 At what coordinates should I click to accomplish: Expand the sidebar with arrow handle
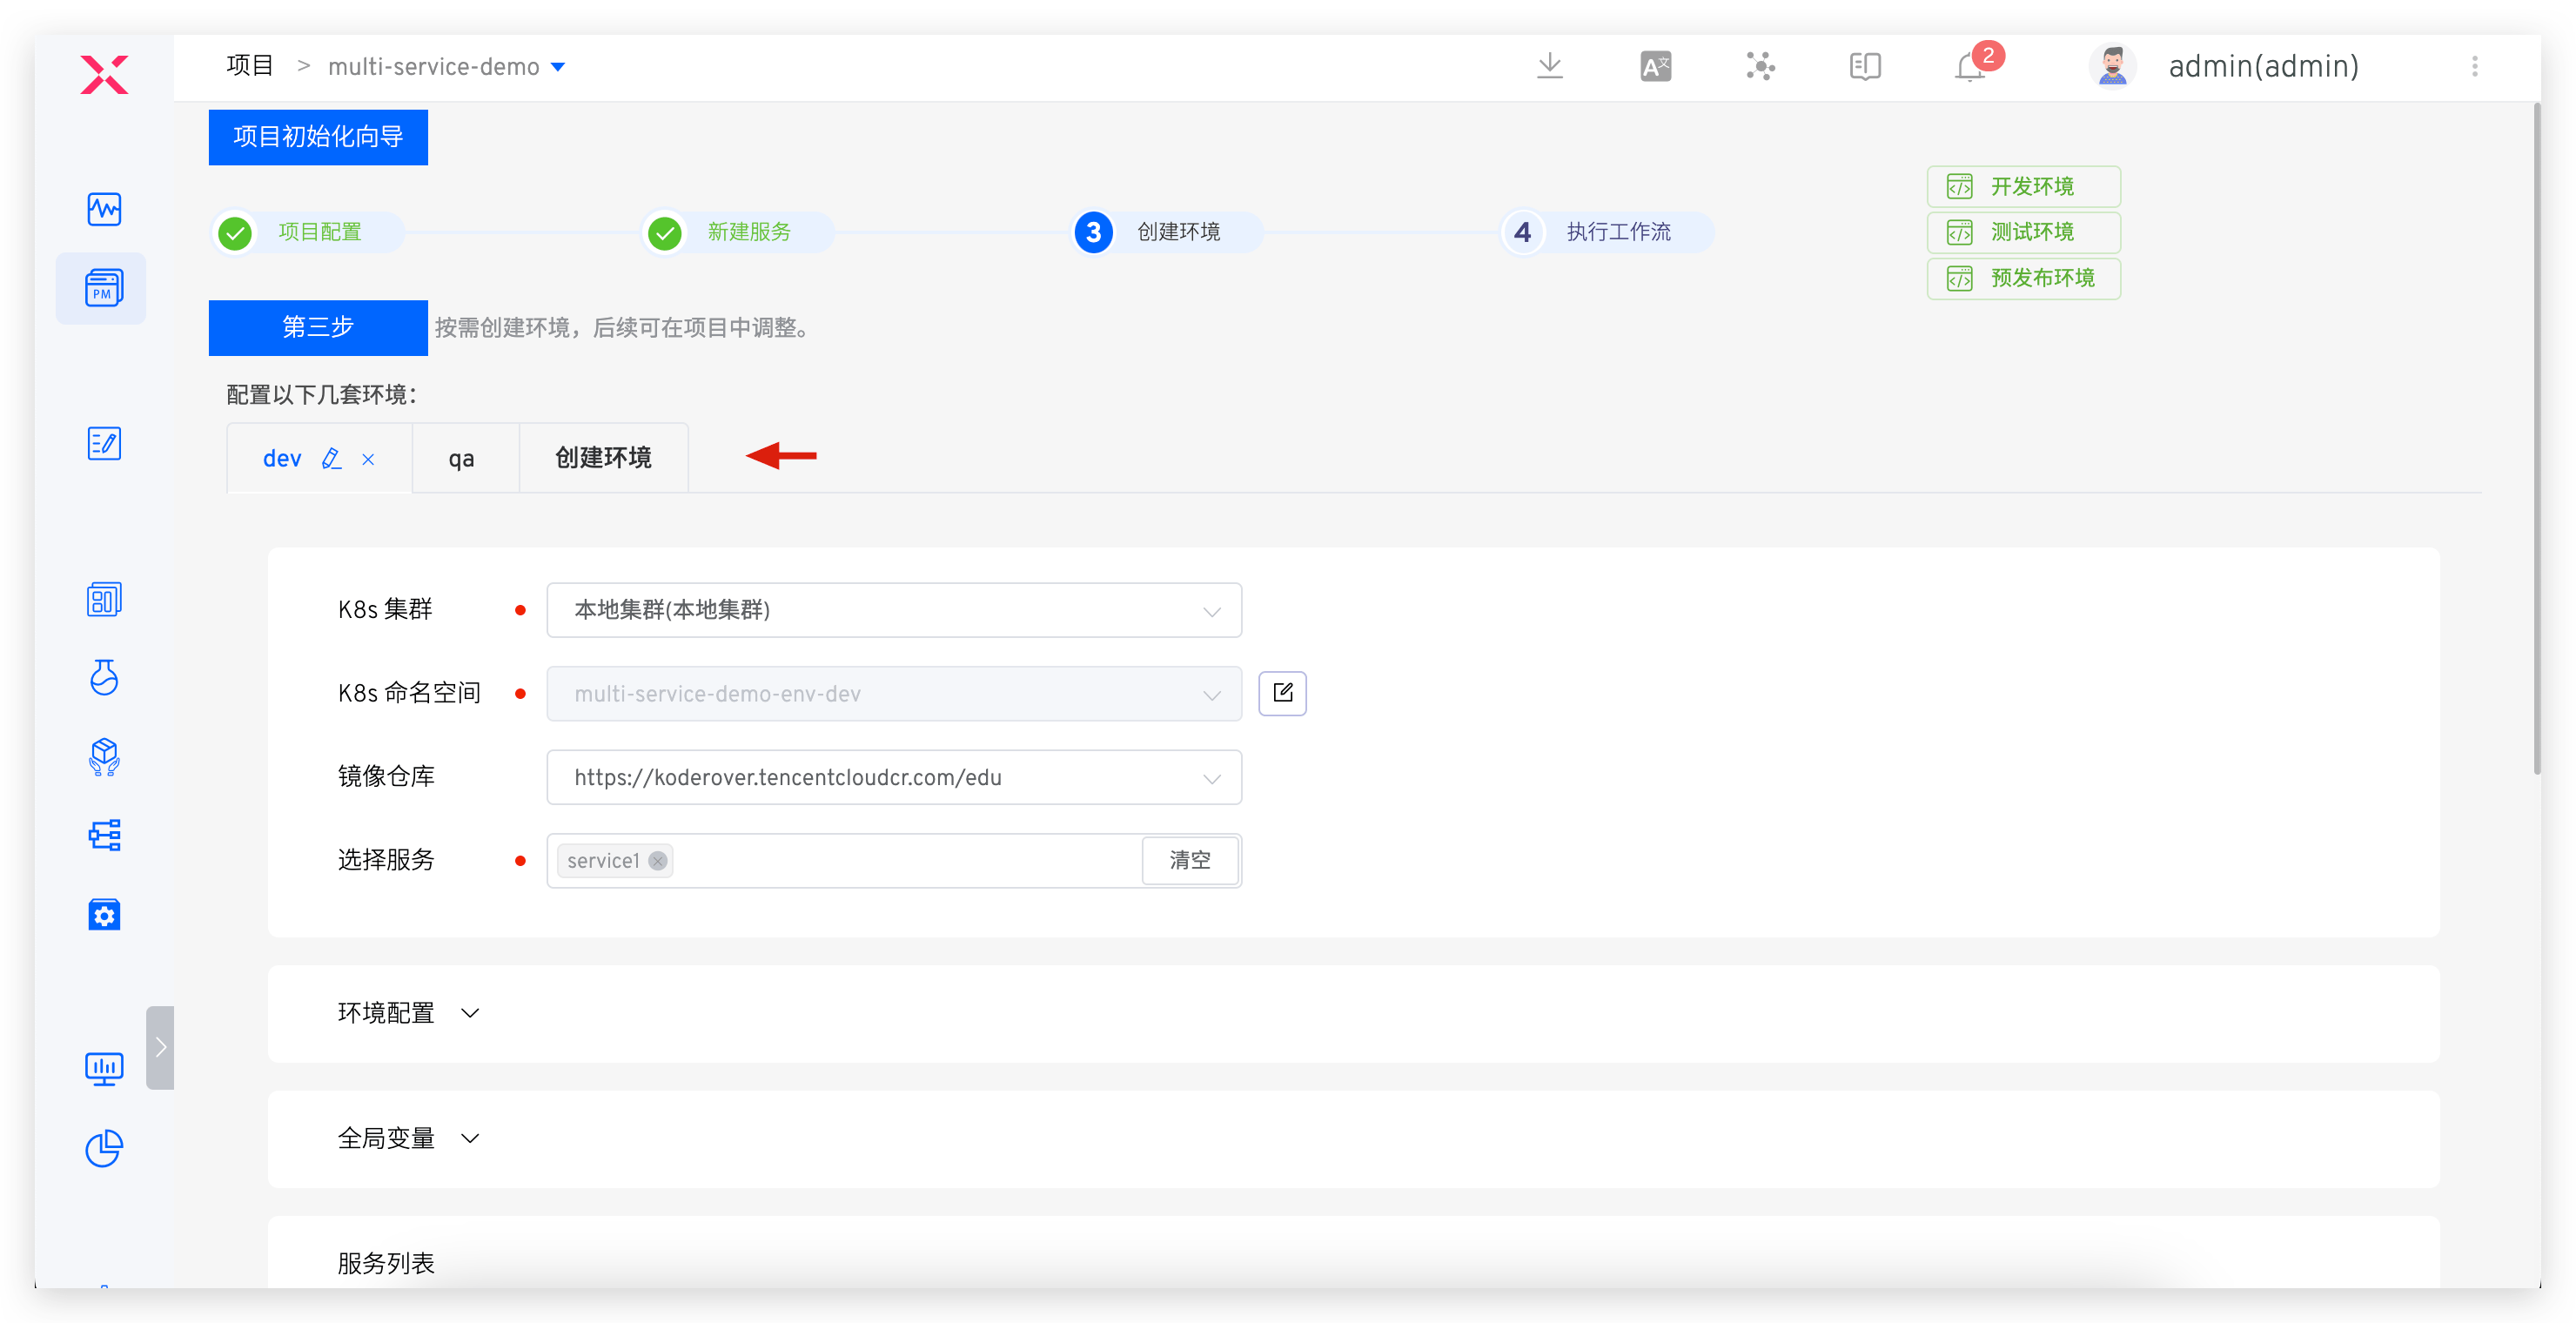pos(160,1047)
